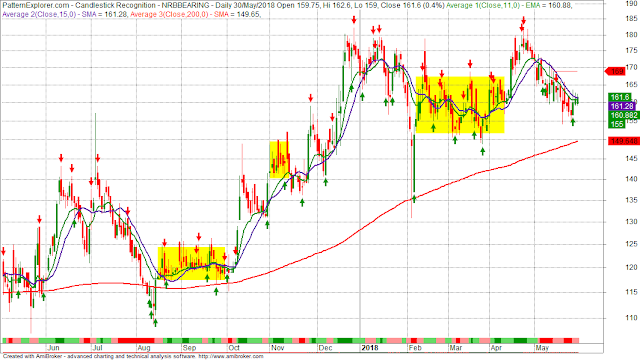Viewport: 640px width, 360px height.
Task: Click the green 161.6 close price label
Action: pyautogui.click(x=620, y=97)
